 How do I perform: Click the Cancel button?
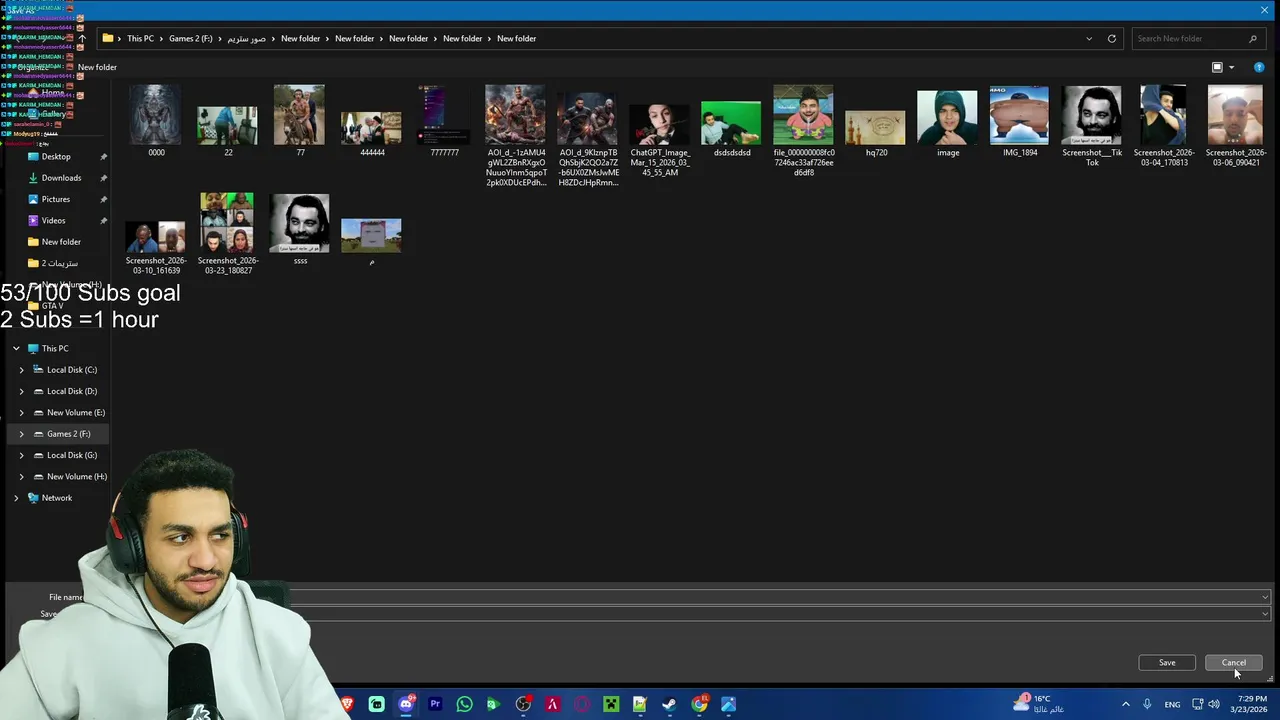(1233, 662)
